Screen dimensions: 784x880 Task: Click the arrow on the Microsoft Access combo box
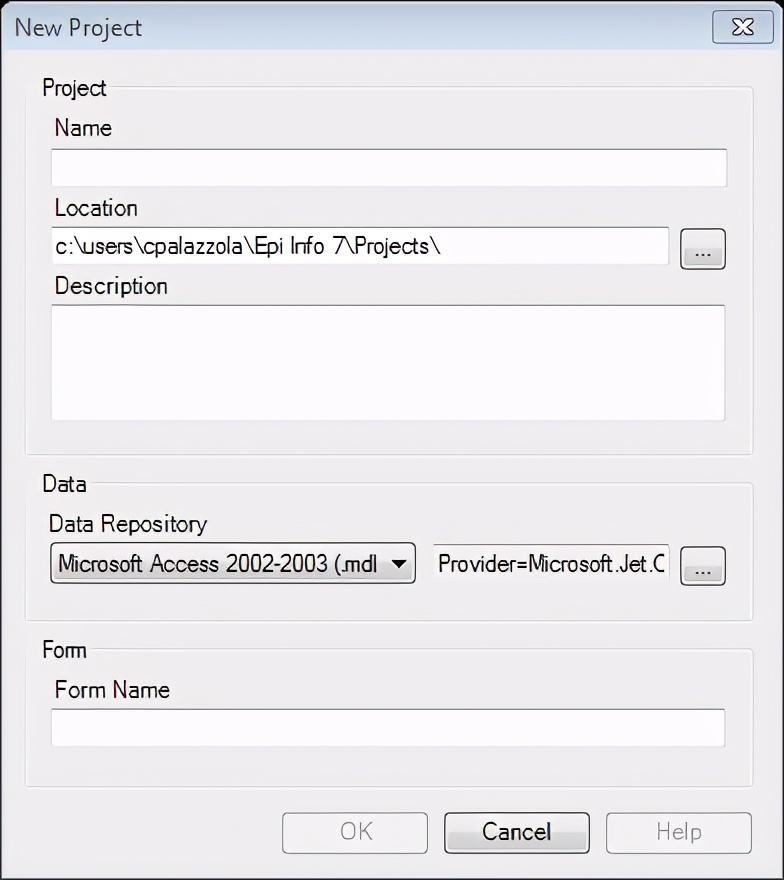(398, 564)
